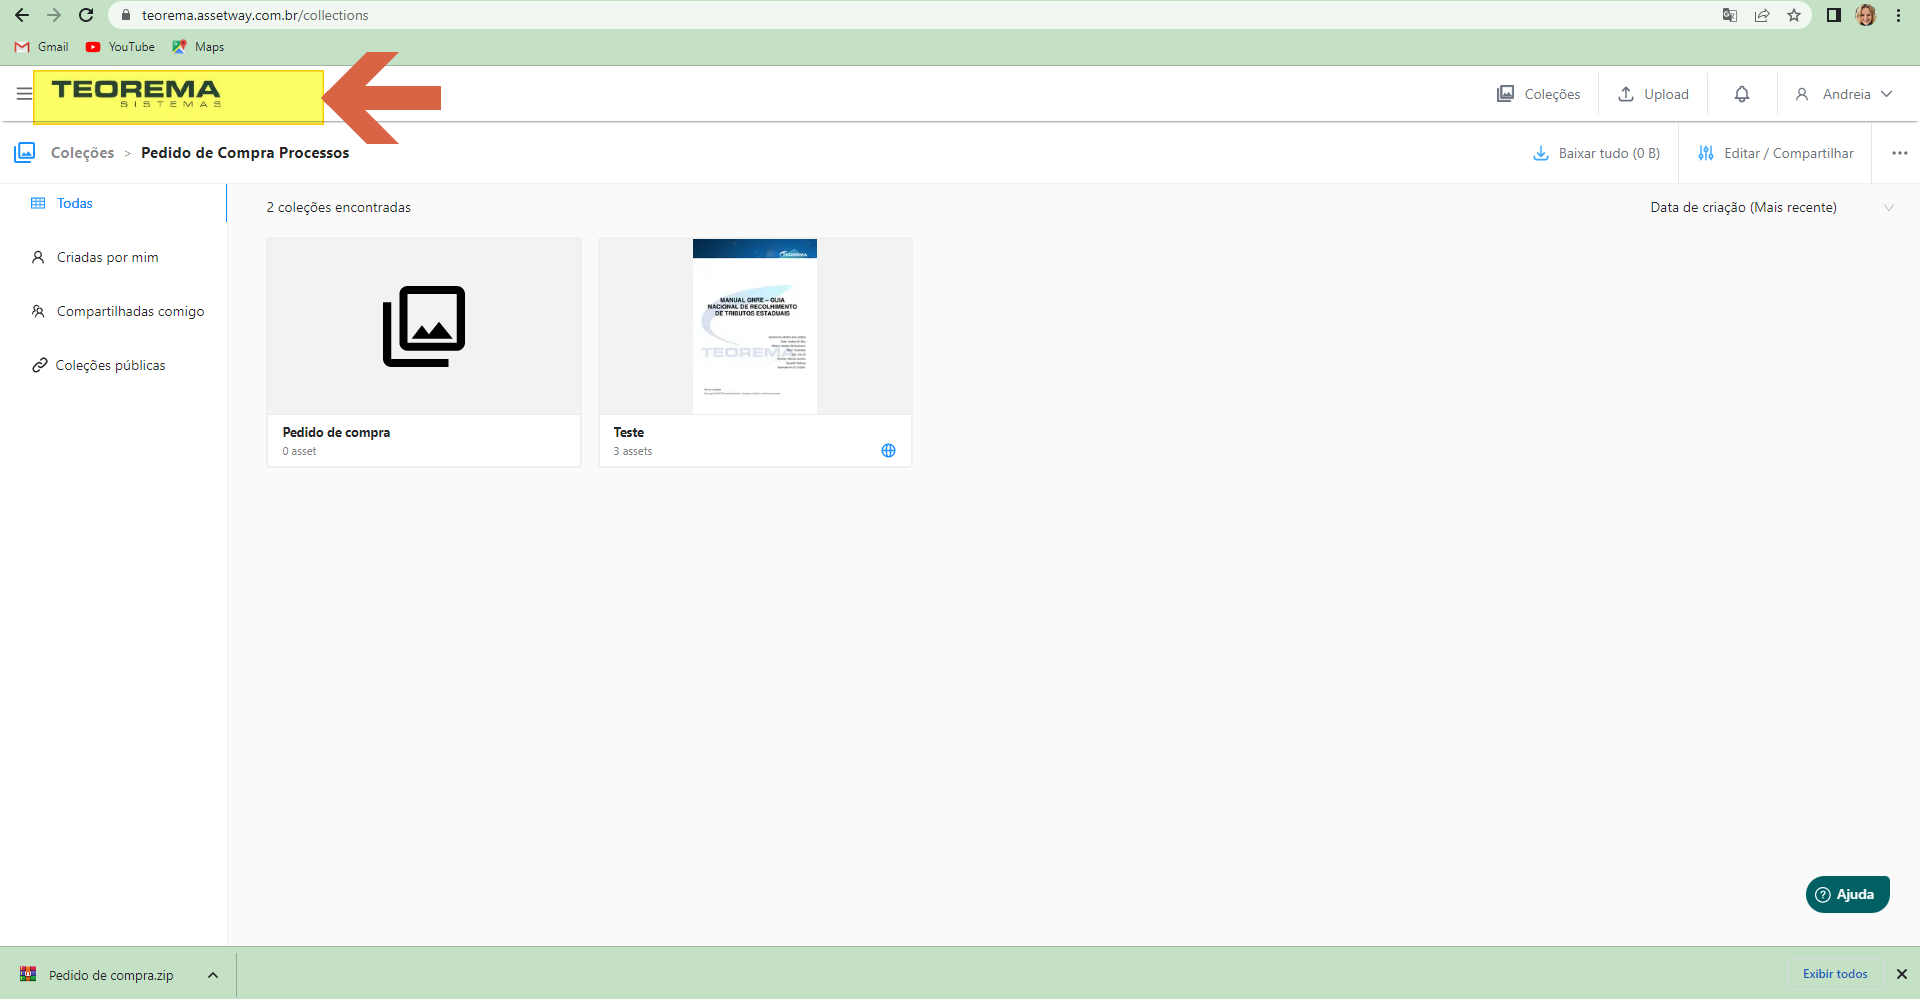Open Chrome three-dot menu

(1898, 15)
